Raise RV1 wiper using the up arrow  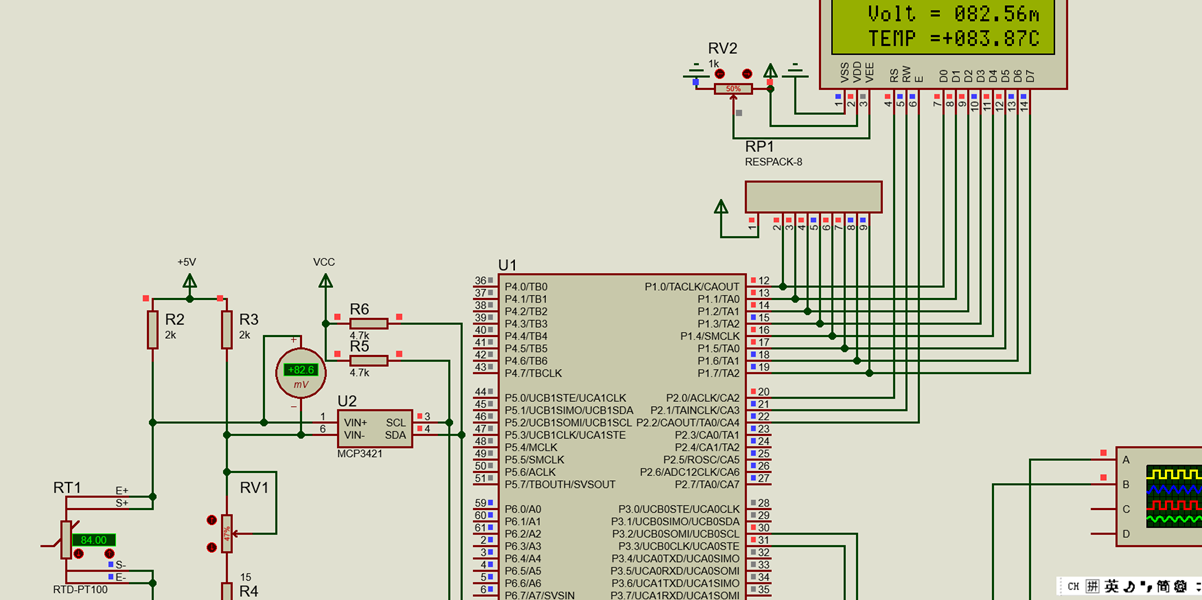click(212, 520)
